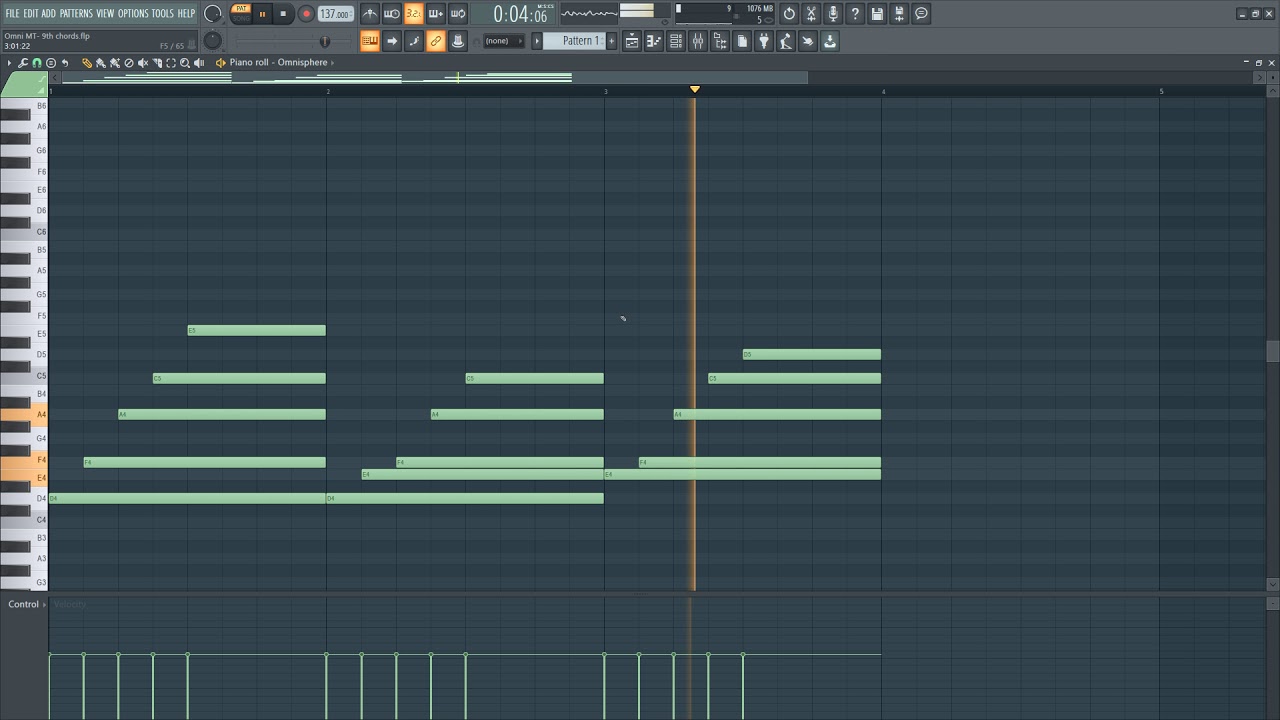This screenshot has height=720, width=1280.
Task: Toggle wait for input to start playing
Action: click(392, 14)
